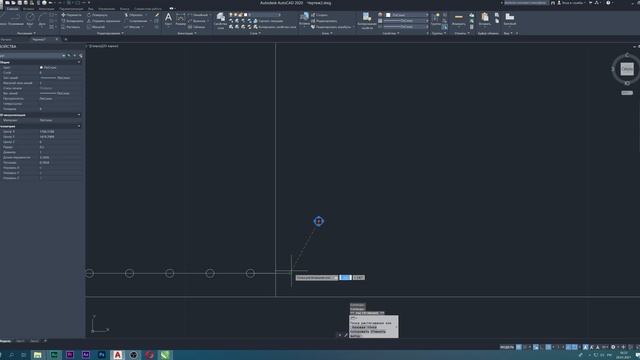Click the Move (Перенести) tool

pyautogui.click(x=71, y=15)
